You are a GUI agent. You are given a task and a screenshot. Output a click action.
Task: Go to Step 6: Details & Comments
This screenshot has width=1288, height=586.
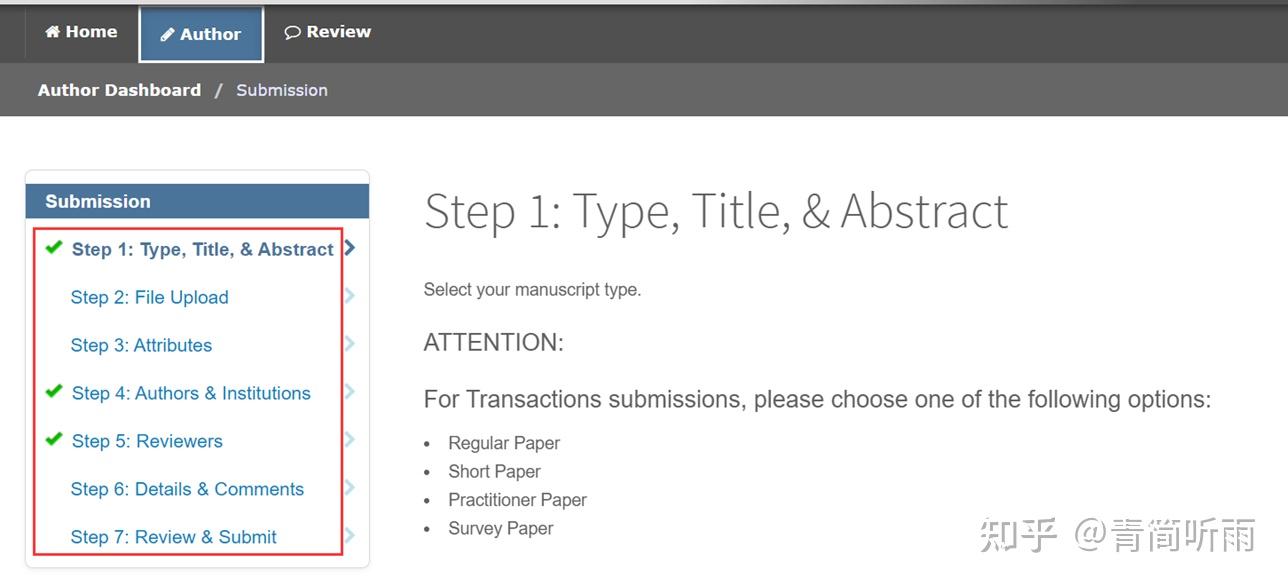point(187,489)
